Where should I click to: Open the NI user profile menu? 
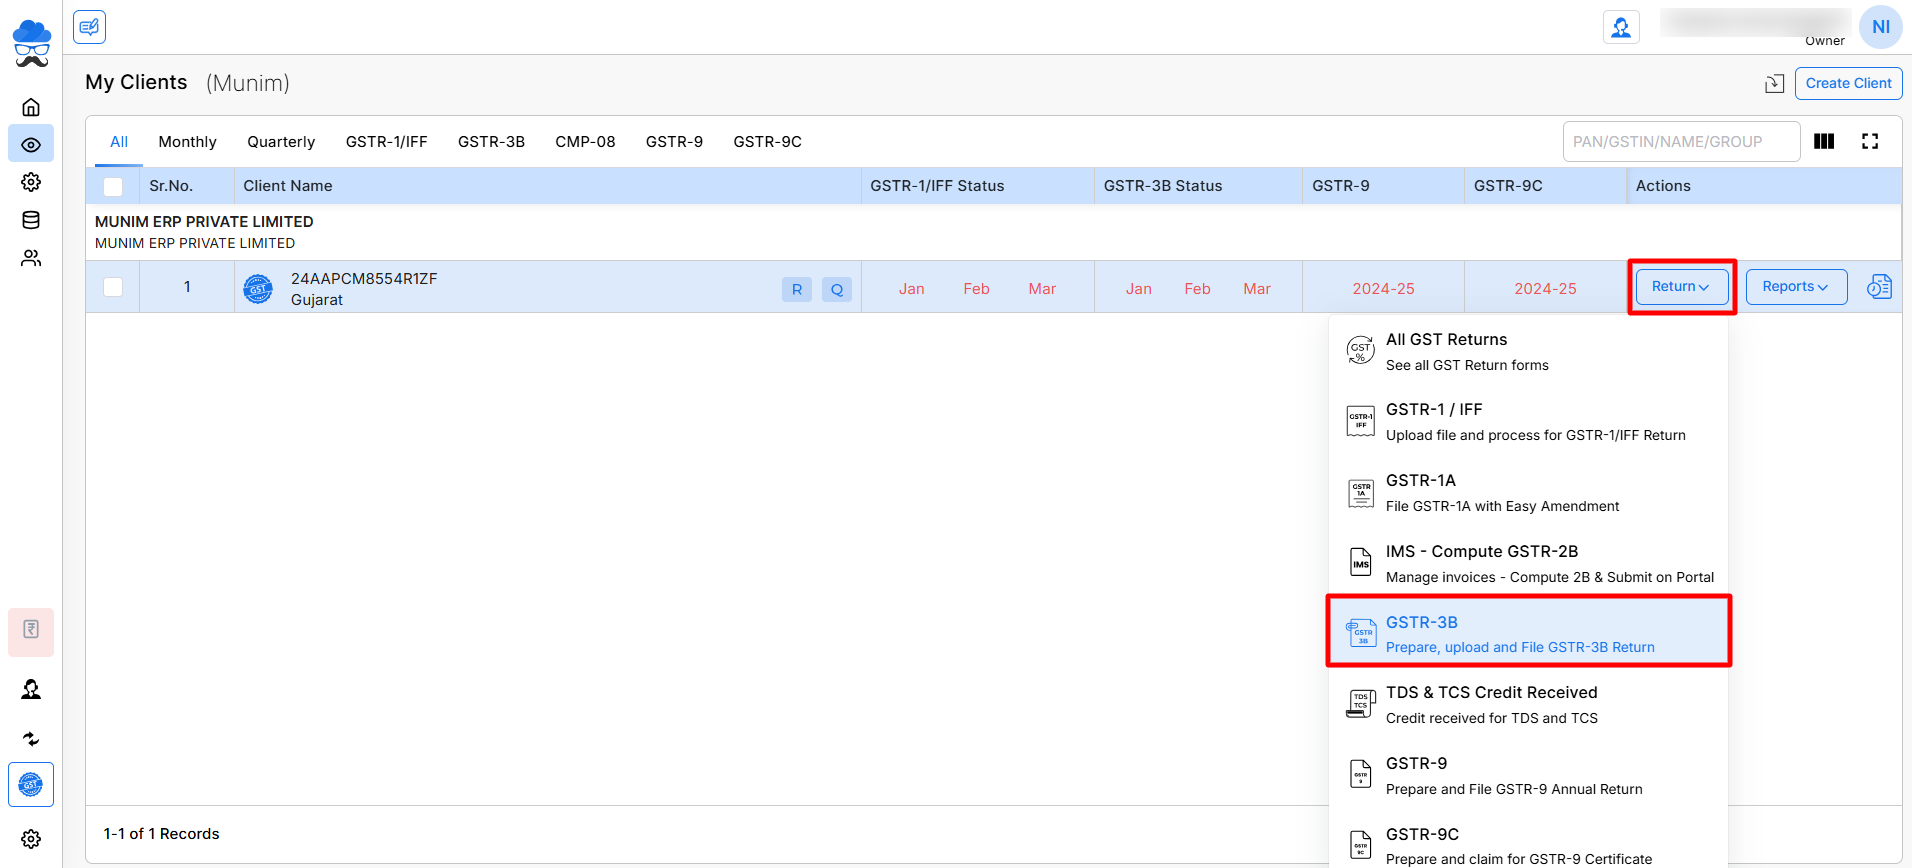click(x=1880, y=27)
